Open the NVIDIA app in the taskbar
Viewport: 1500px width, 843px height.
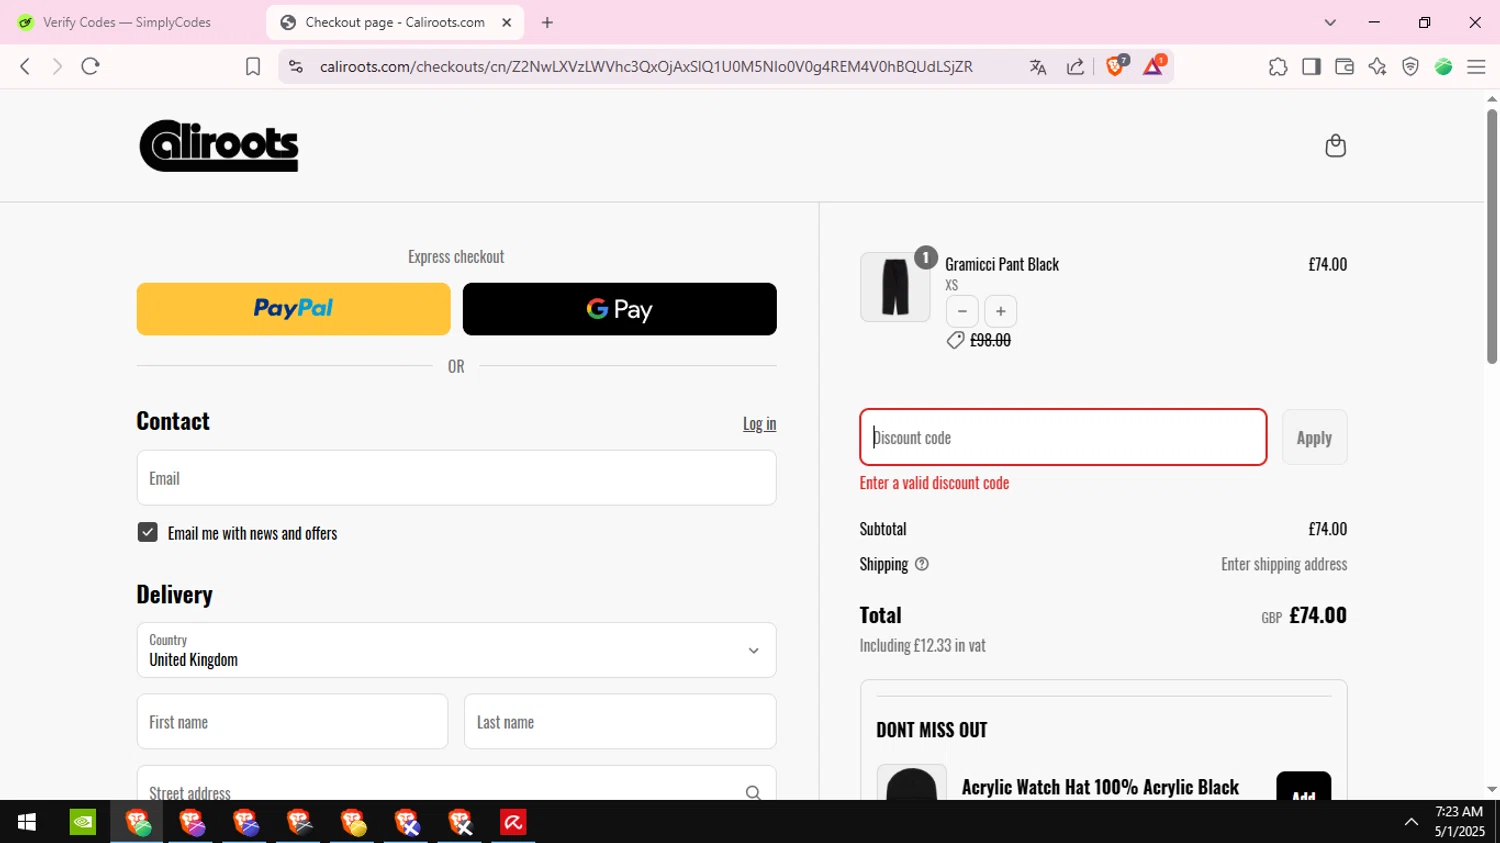pos(83,822)
